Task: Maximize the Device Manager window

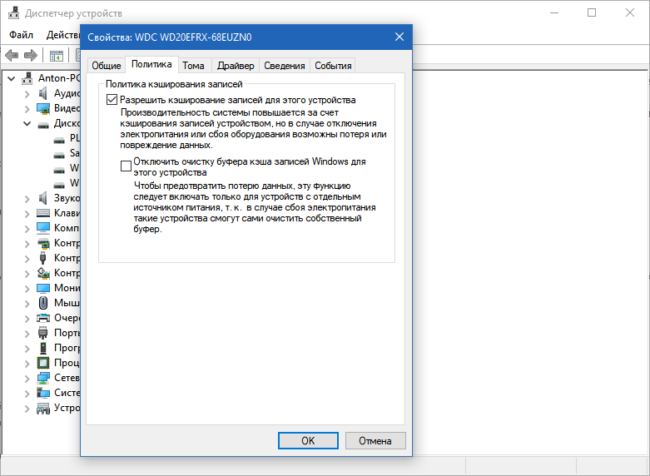Action: pyautogui.click(x=592, y=13)
